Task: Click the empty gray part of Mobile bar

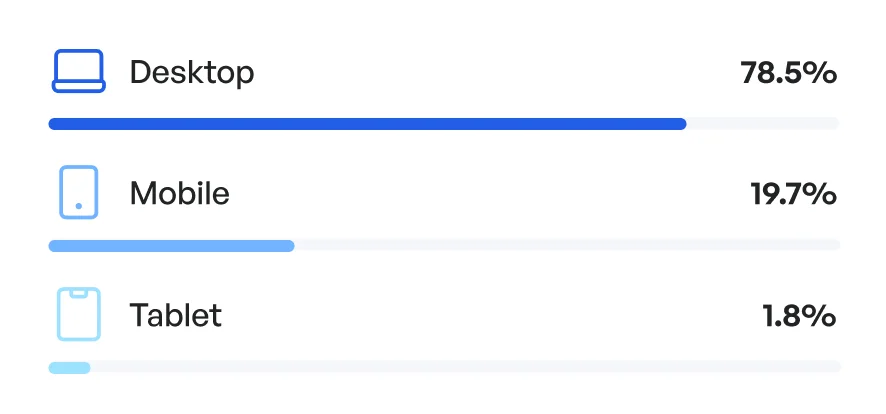Action: pos(567,245)
